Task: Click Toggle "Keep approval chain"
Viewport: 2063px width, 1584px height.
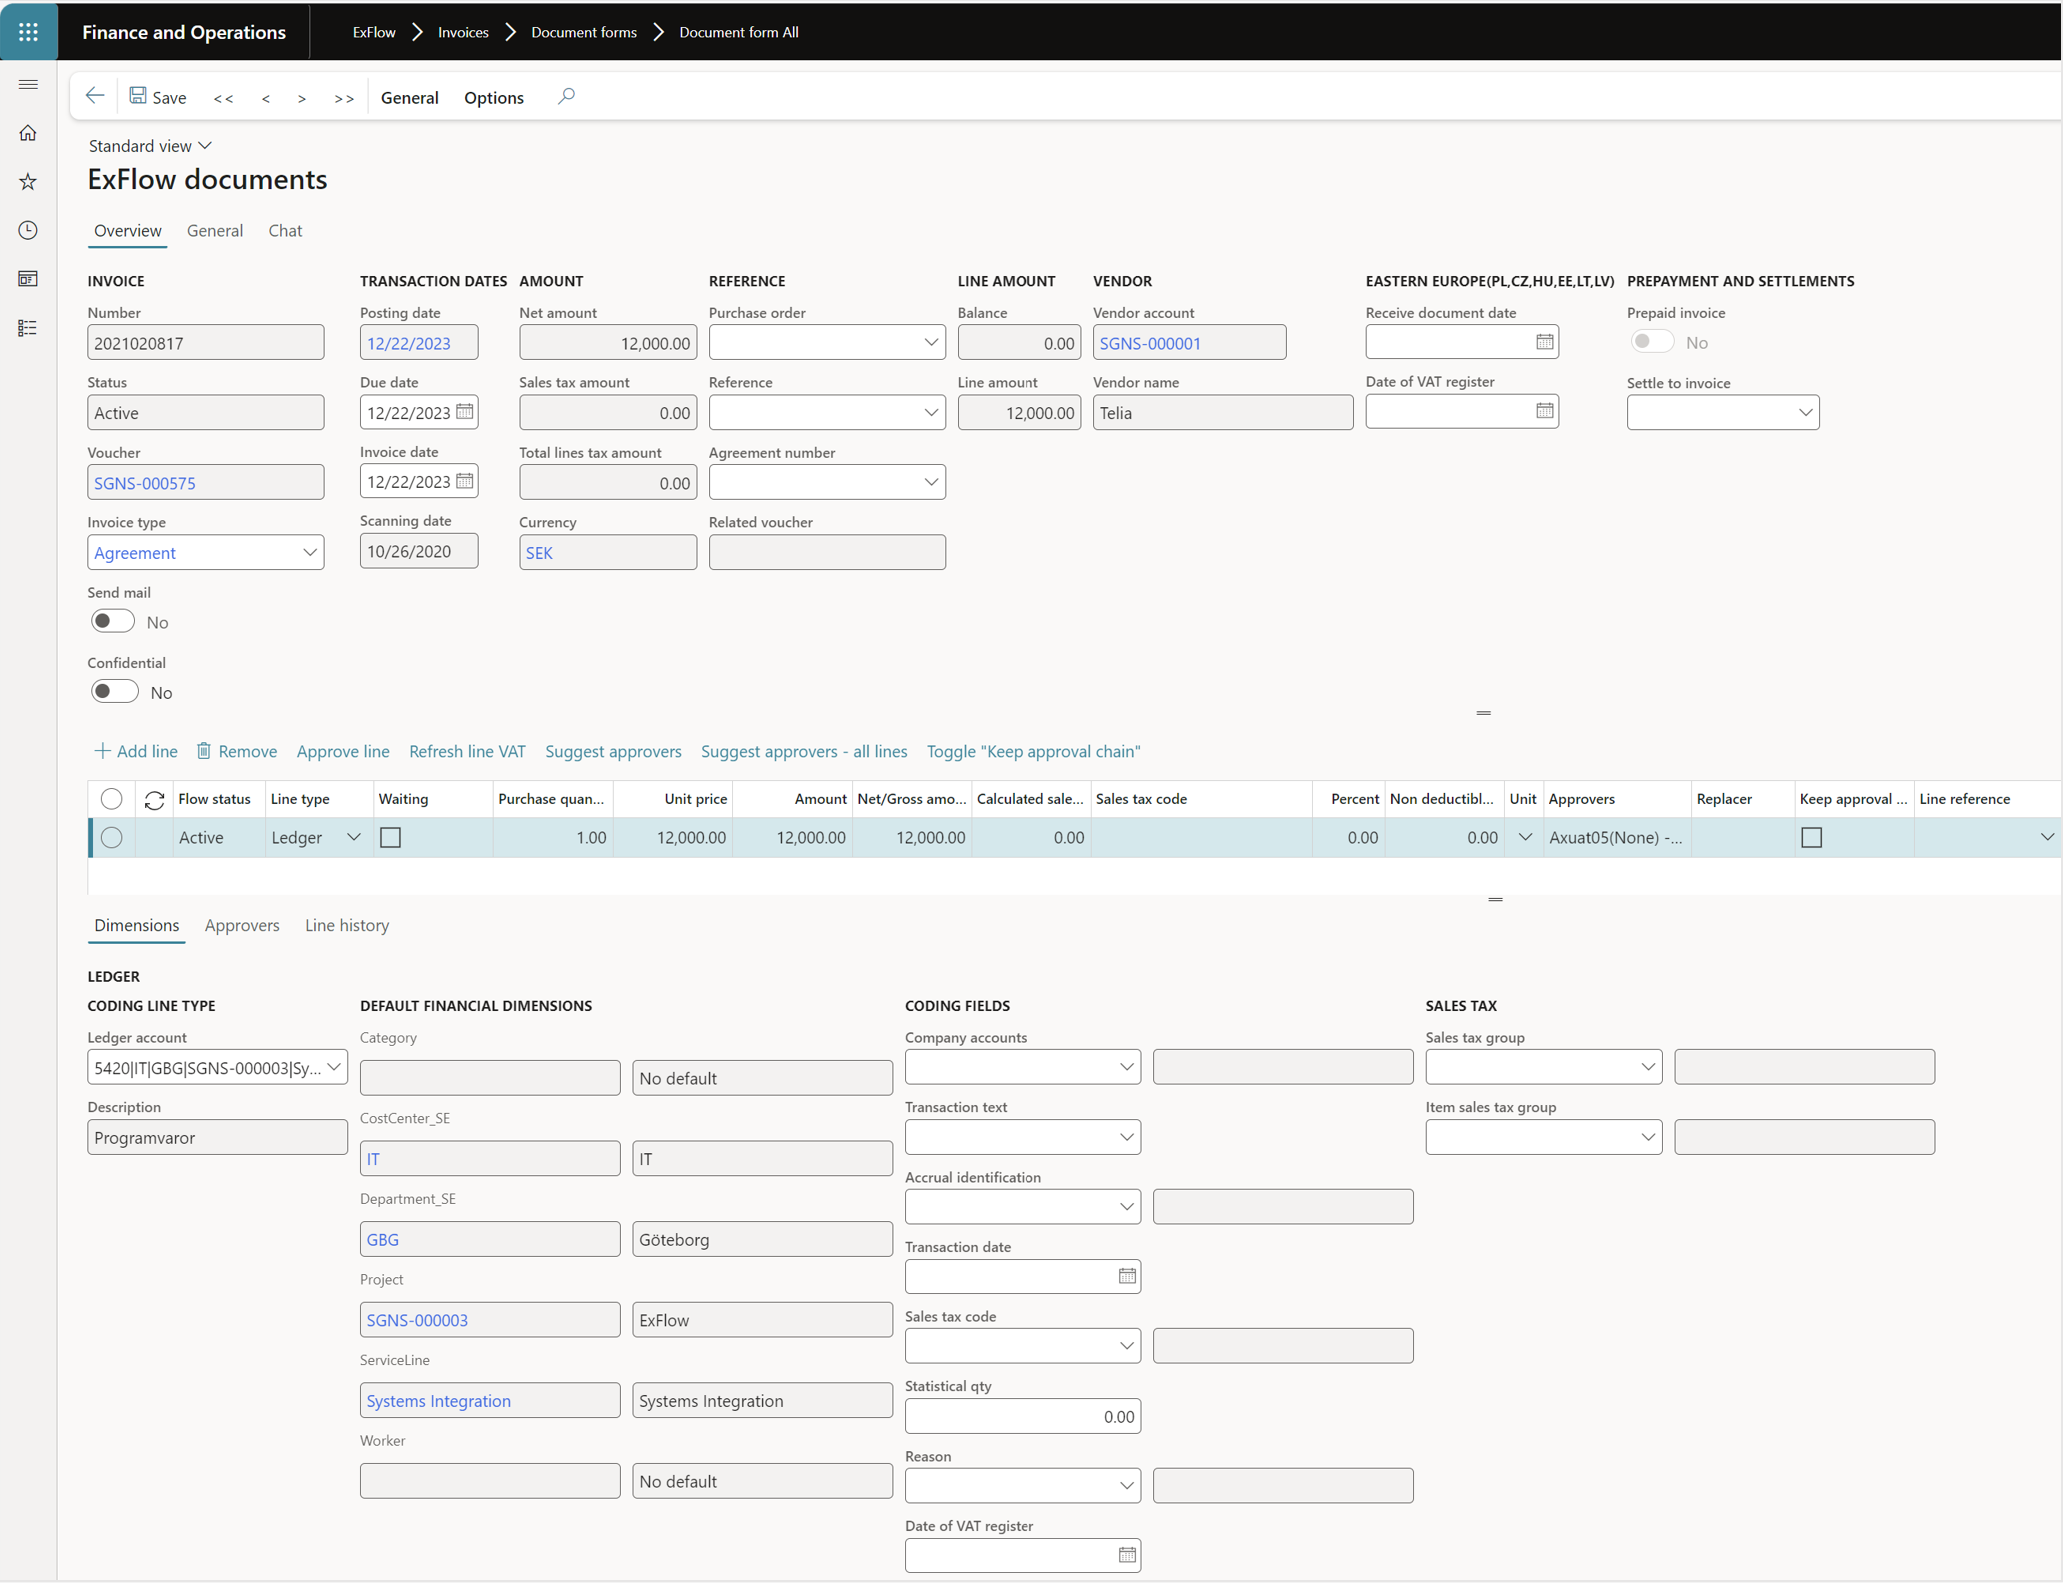Action: (1033, 751)
